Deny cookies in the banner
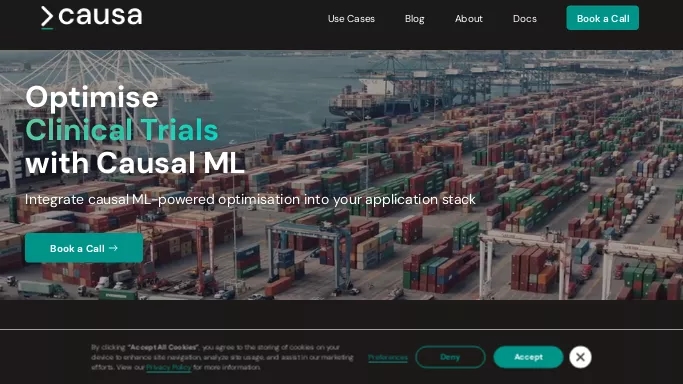The width and height of the screenshot is (683, 384). click(x=450, y=357)
